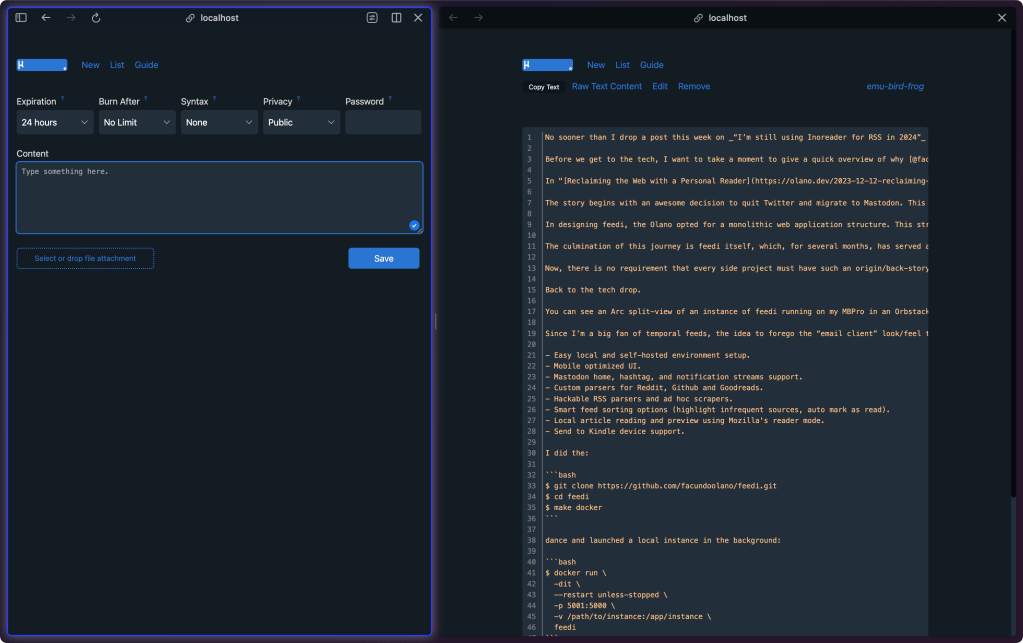Click the back arrow in left pane
Screen dimensions: 1023x643
point(46,18)
